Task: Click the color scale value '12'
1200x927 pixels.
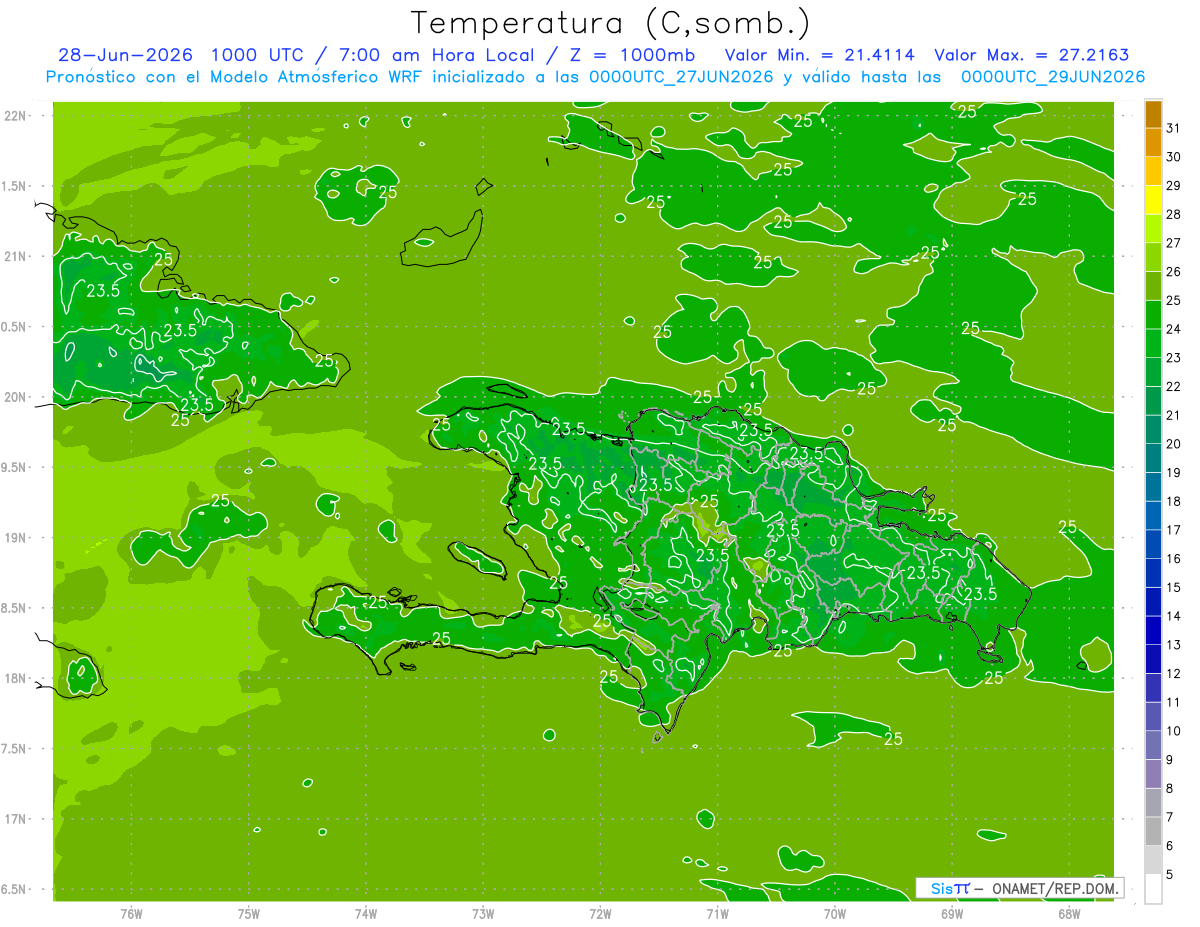Action: [x=1174, y=674]
